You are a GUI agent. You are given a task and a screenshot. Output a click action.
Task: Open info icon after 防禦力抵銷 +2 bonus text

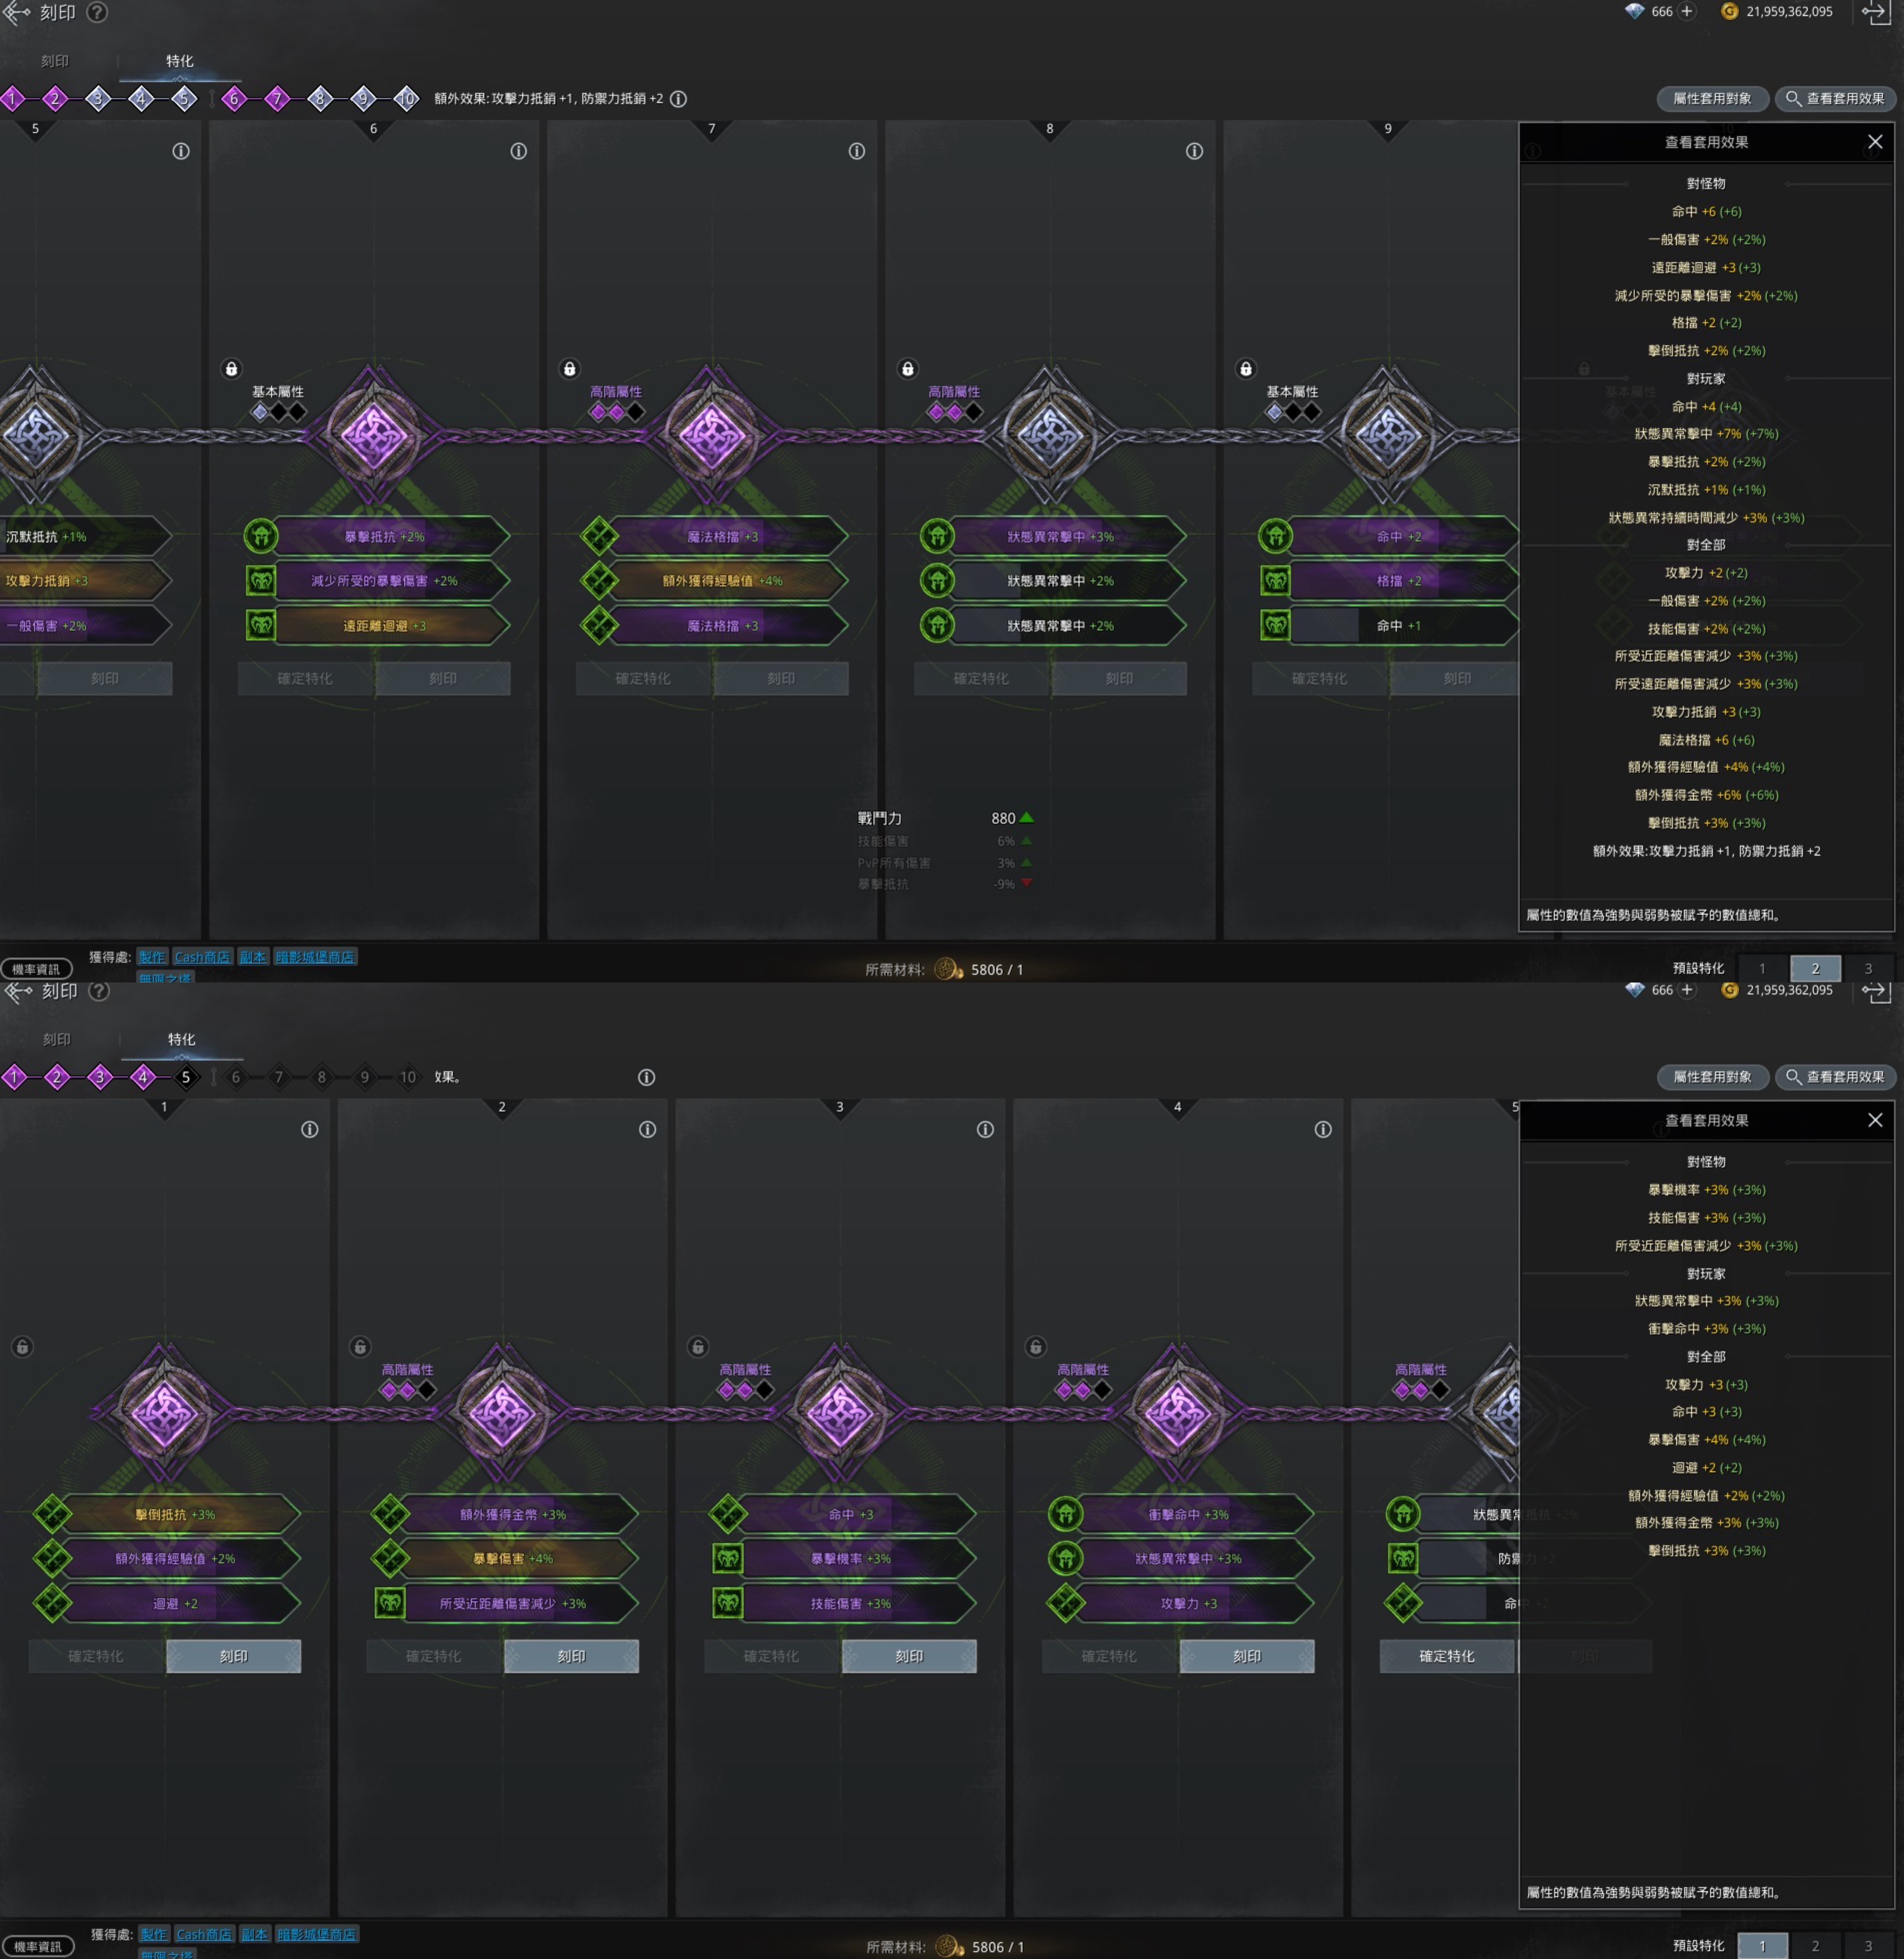pyautogui.click(x=678, y=99)
